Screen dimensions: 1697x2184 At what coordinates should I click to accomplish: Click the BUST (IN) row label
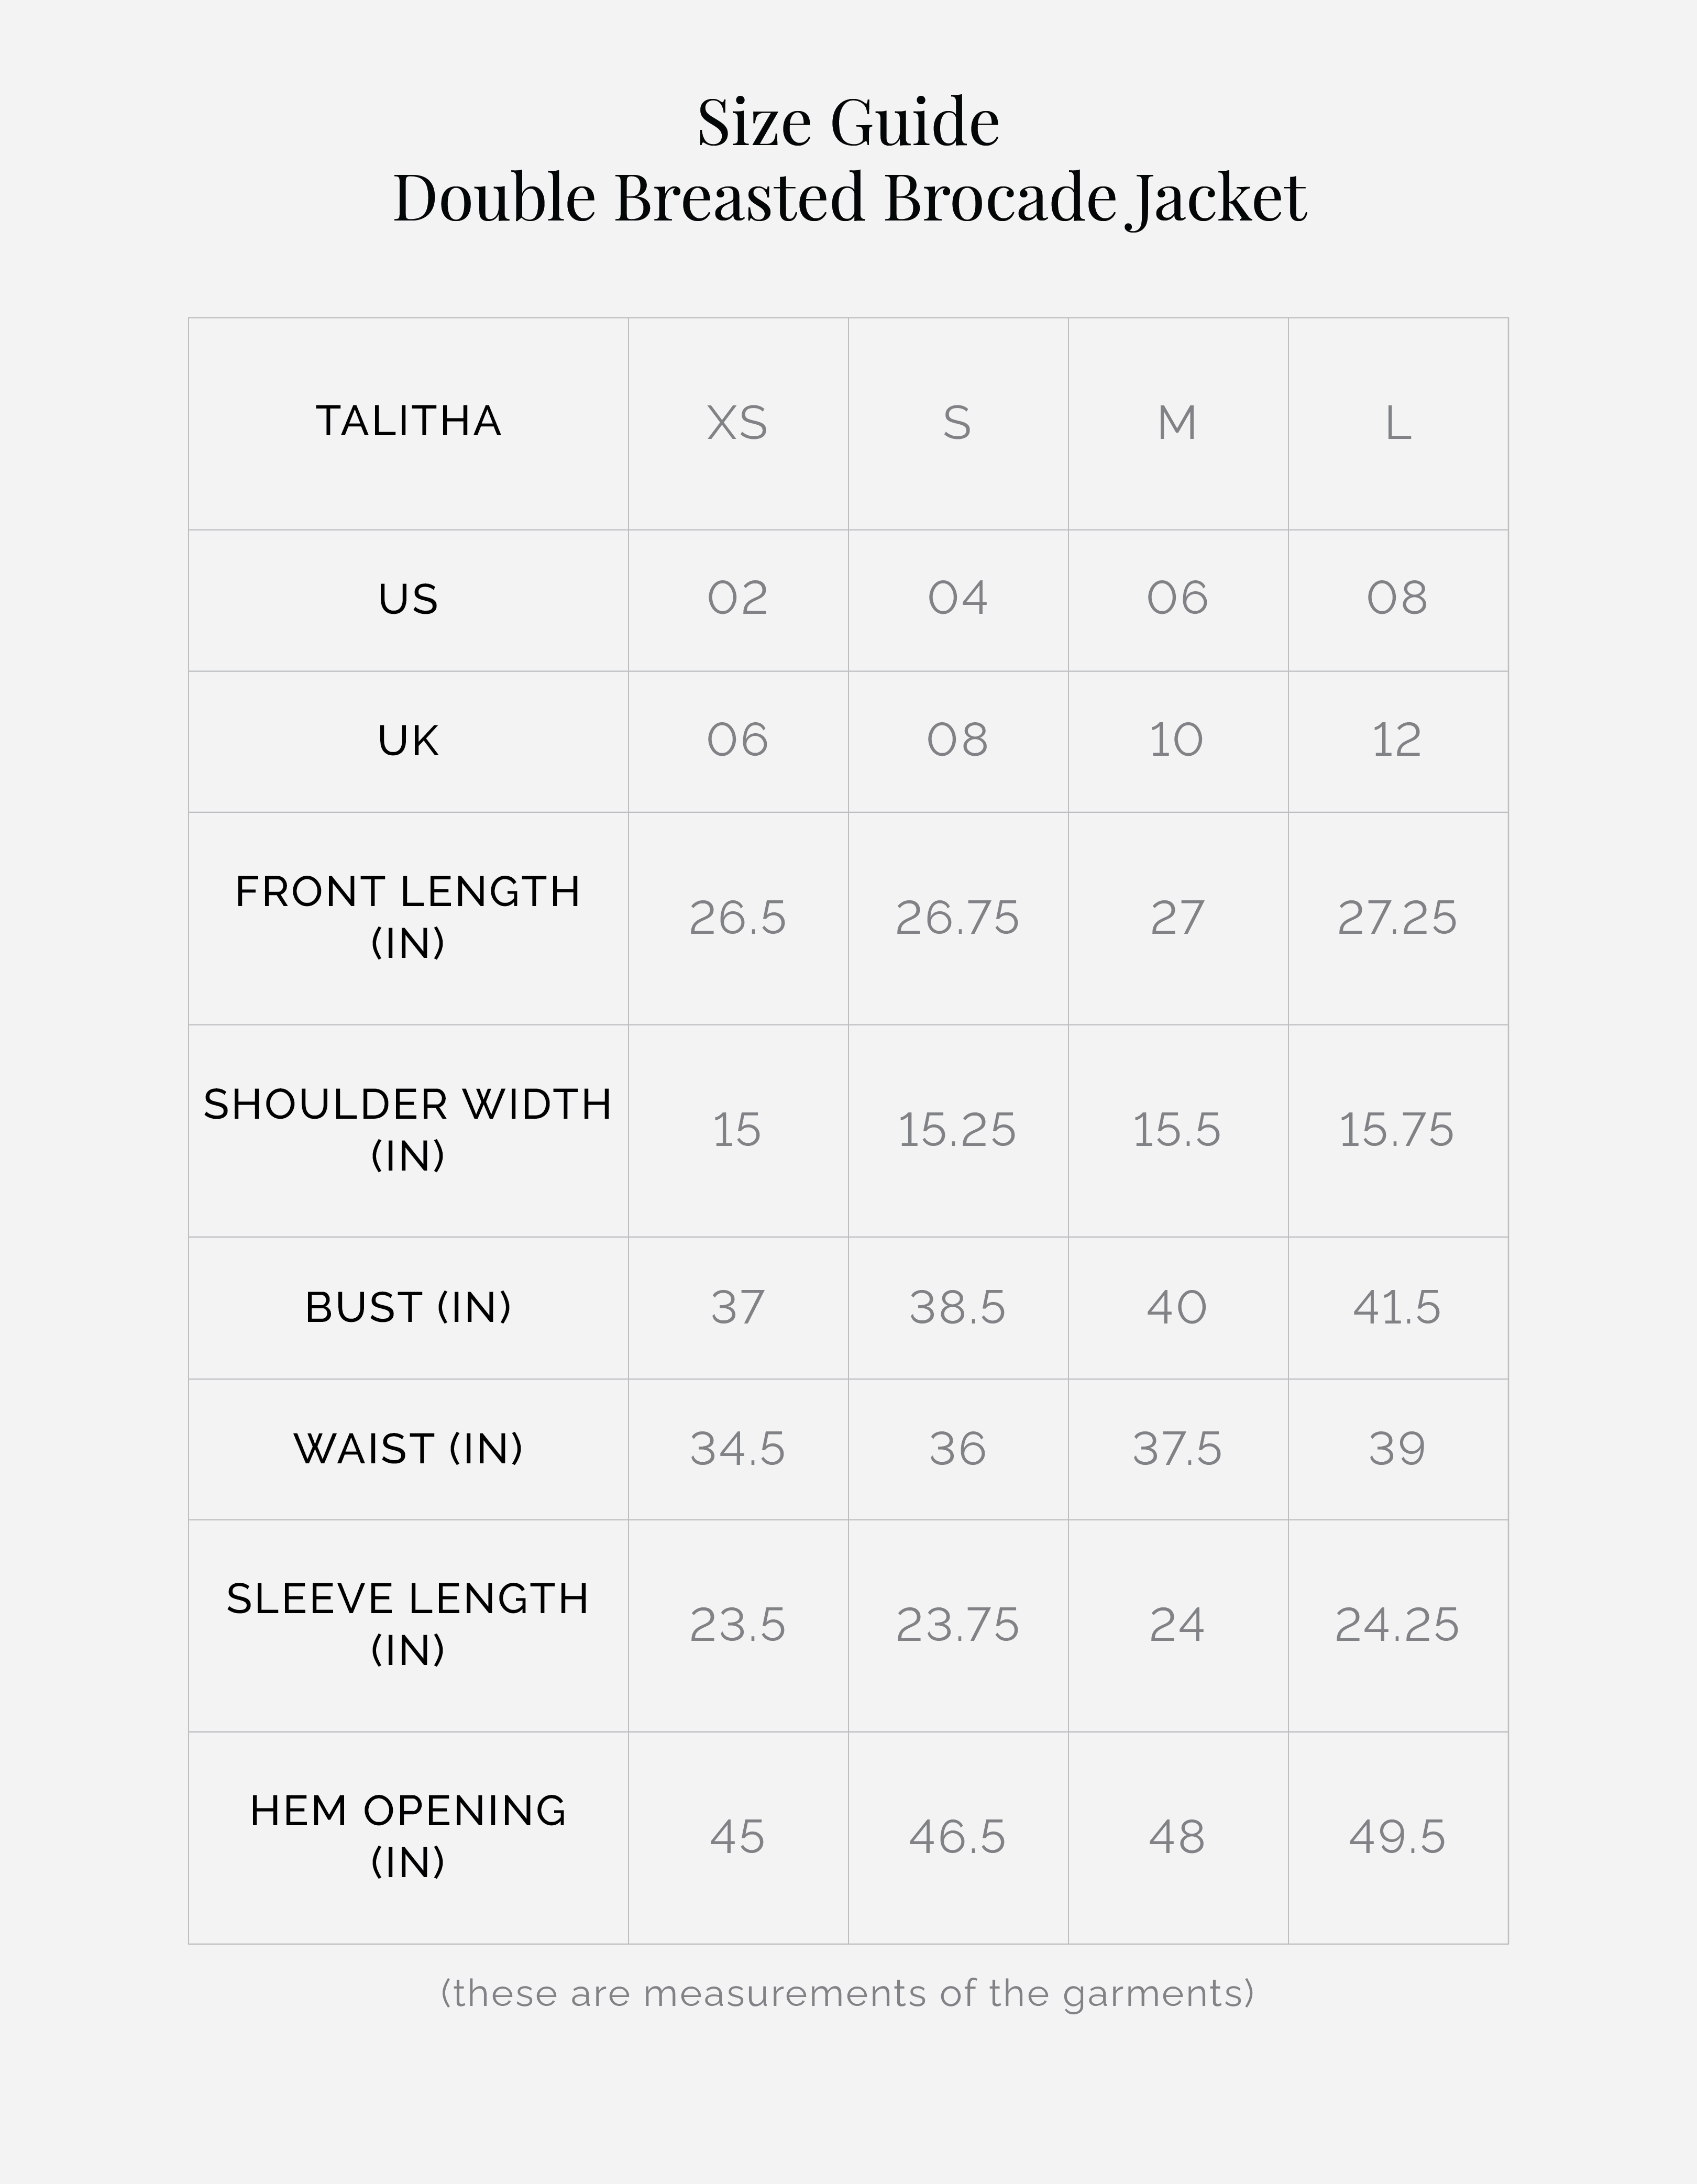408,1308
